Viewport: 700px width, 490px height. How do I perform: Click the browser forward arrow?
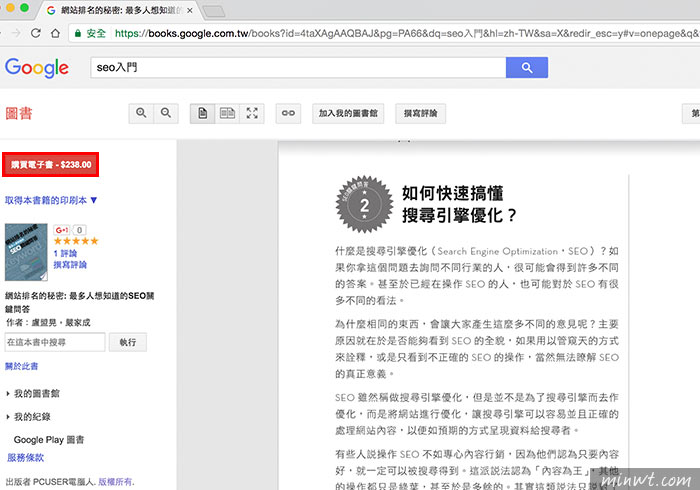point(16,33)
